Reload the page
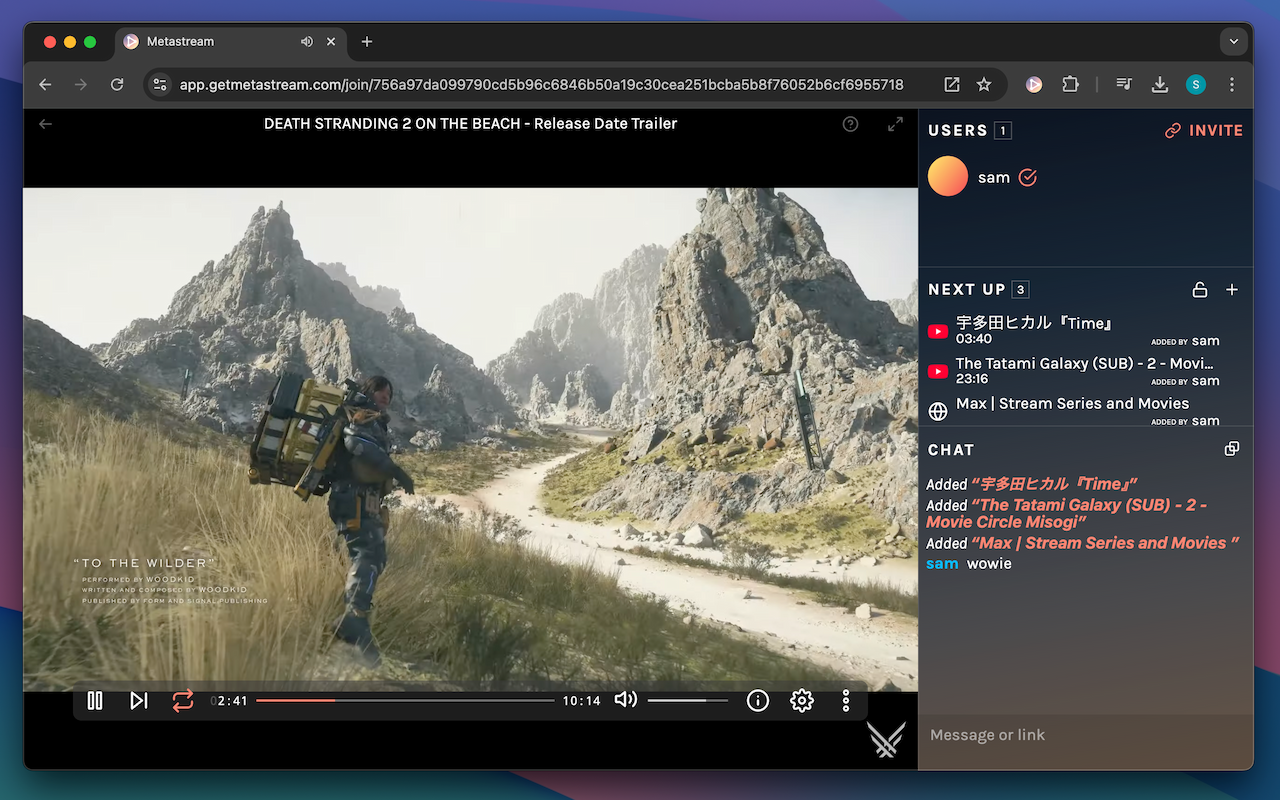This screenshot has width=1280, height=800. tap(117, 85)
